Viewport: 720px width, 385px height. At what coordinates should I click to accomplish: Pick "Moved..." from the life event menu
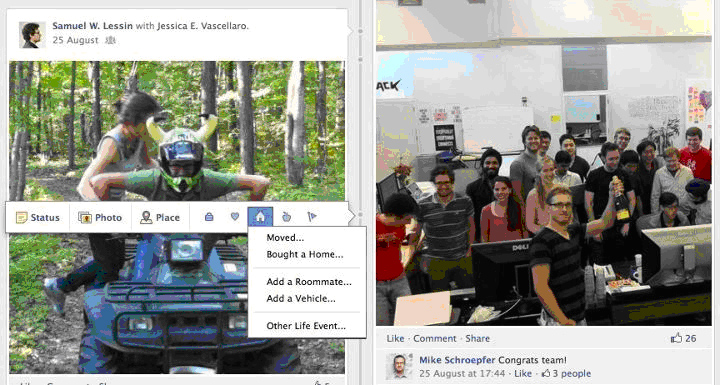click(x=285, y=238)
